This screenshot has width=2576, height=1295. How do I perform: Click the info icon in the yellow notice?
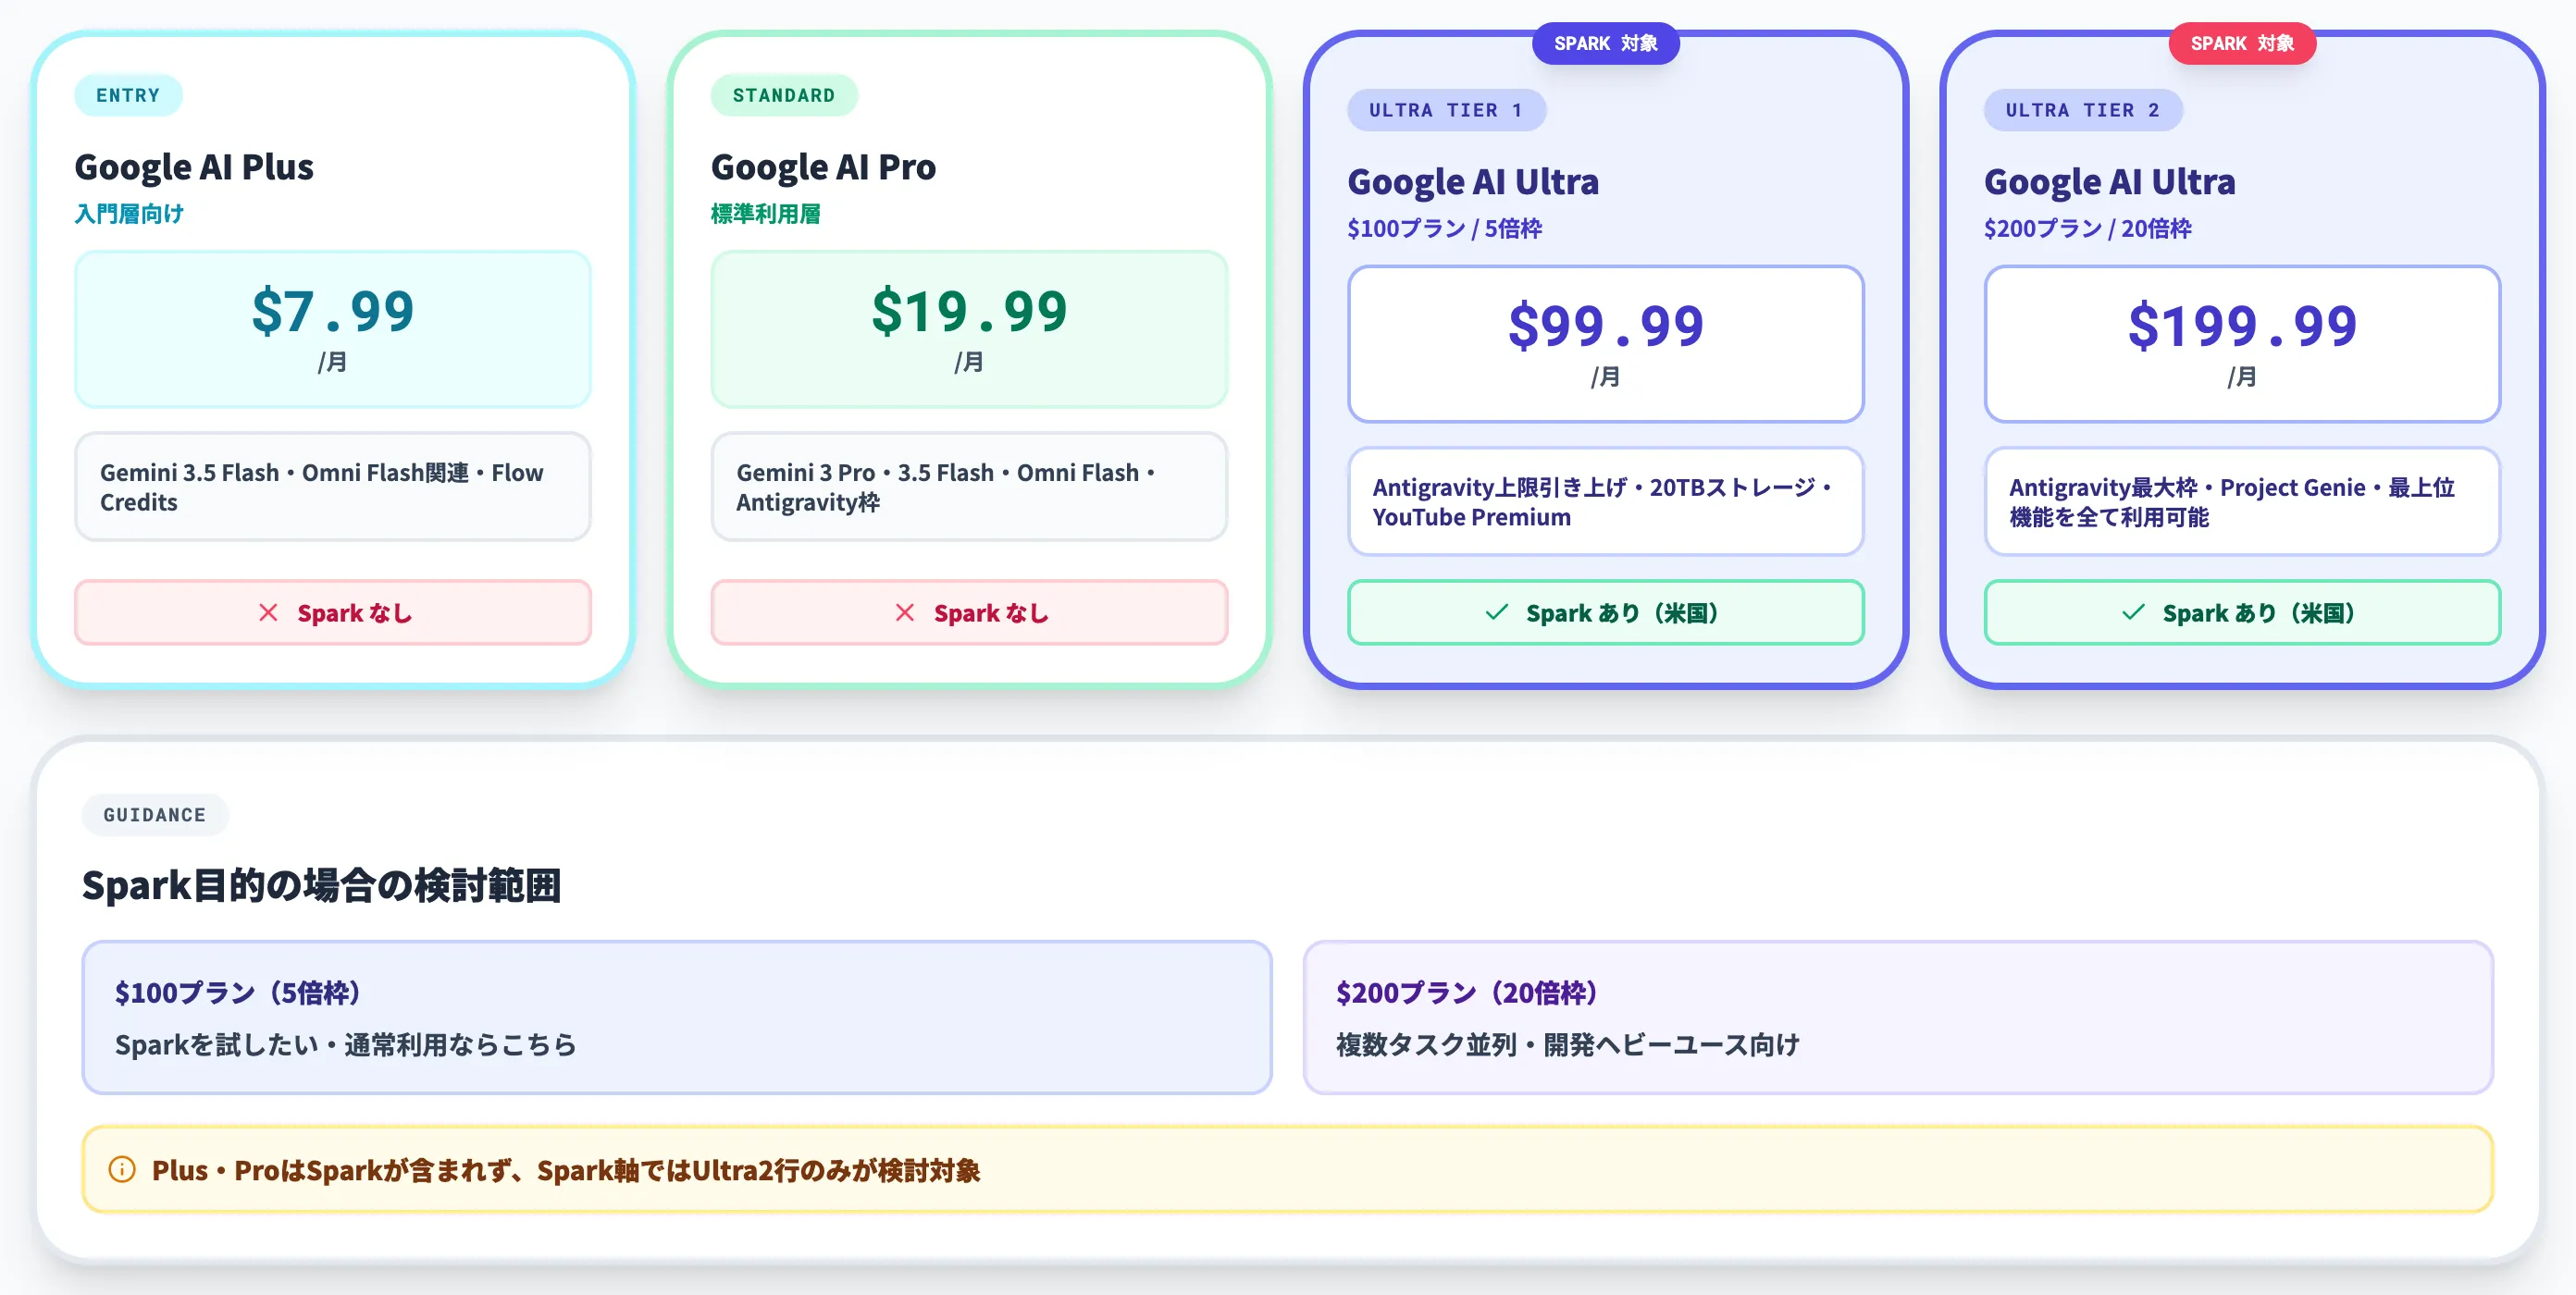point(122,1169)
